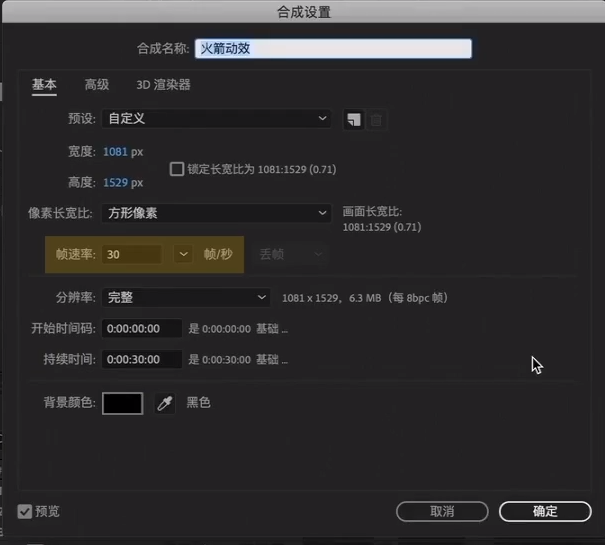Click the delete preset trash icon
Viewport: 605px width, 545px height.
(x=376, y=120)
